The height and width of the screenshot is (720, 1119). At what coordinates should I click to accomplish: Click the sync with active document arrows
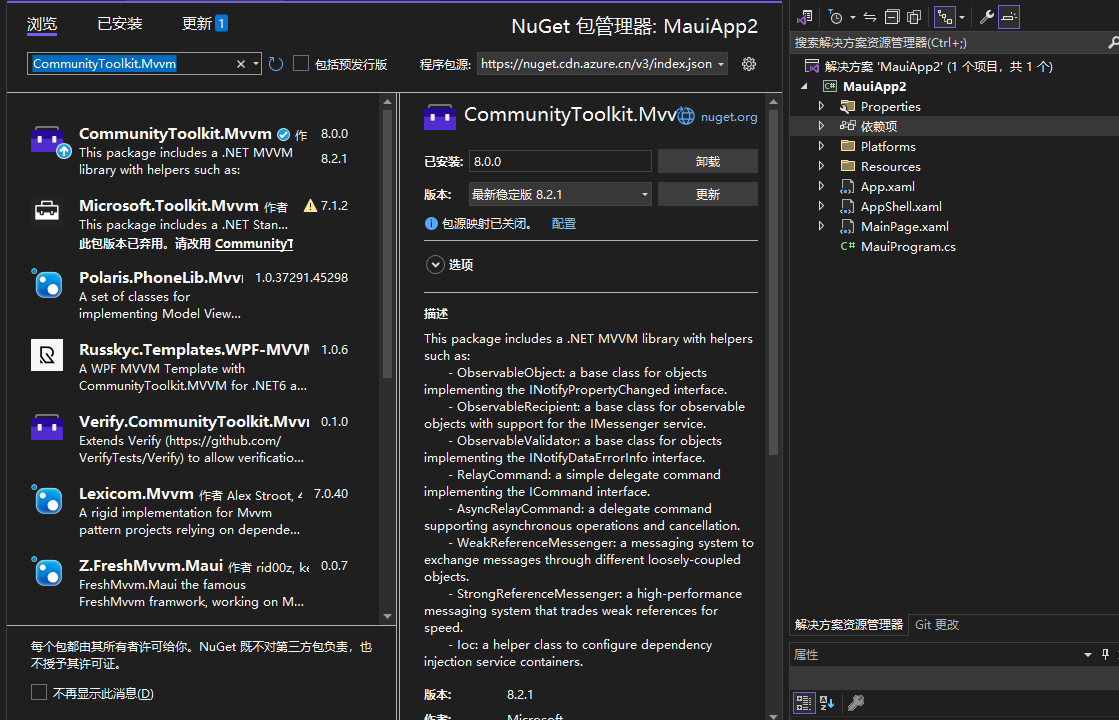pyautogui.click(x=870, y=17)
